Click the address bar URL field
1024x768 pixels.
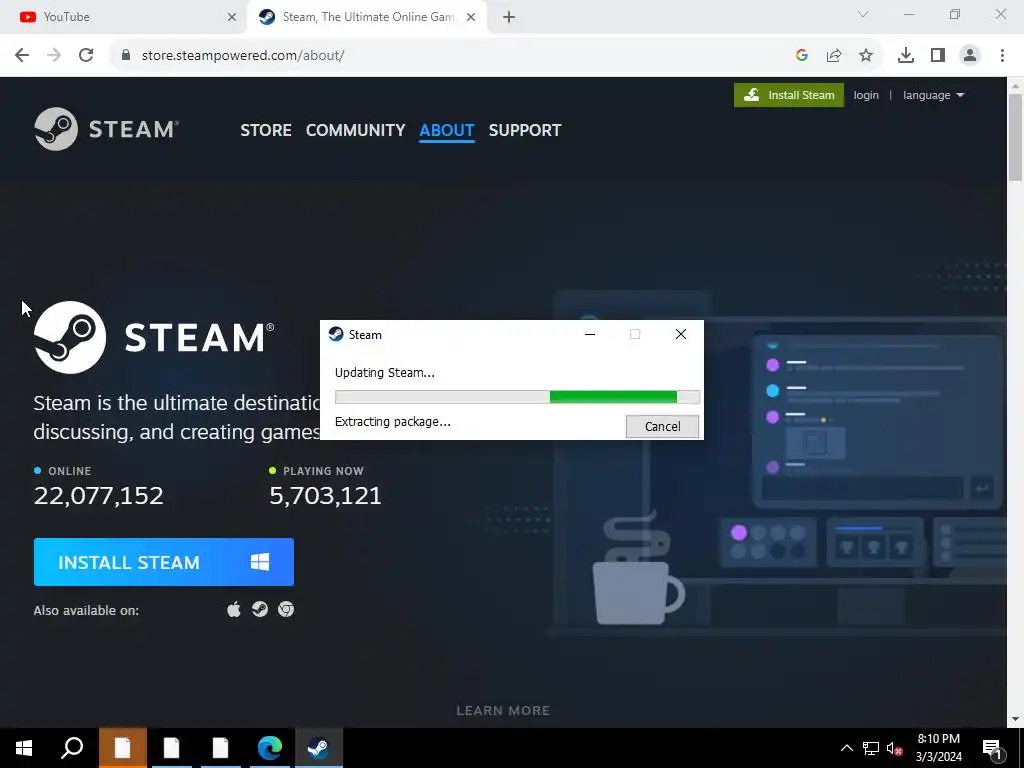coord(457,56)
